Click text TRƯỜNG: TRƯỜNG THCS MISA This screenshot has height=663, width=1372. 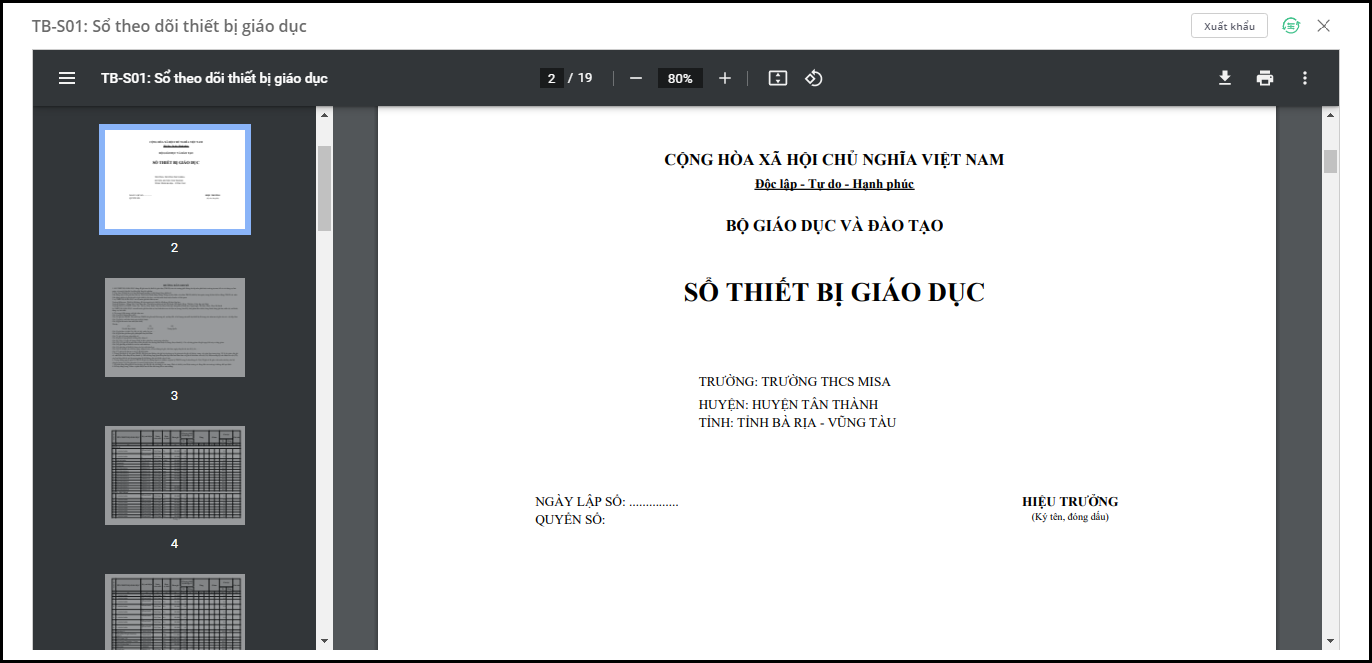794,381
